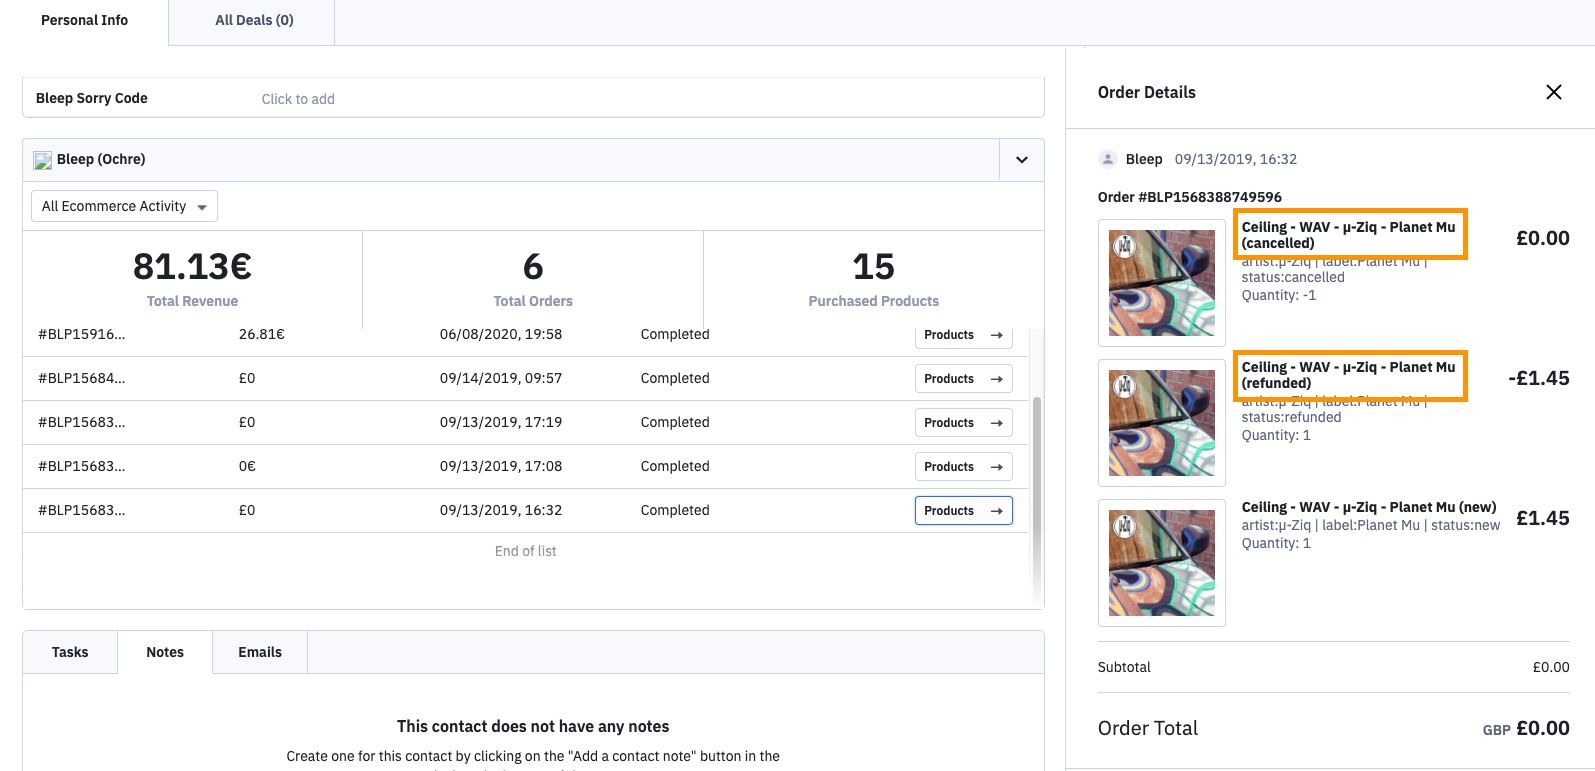Image resolution: width=1595 pixels, height=771 pixels.
Task: Click the Bleep user avatar icon
Action: [x=1108, y=159]
